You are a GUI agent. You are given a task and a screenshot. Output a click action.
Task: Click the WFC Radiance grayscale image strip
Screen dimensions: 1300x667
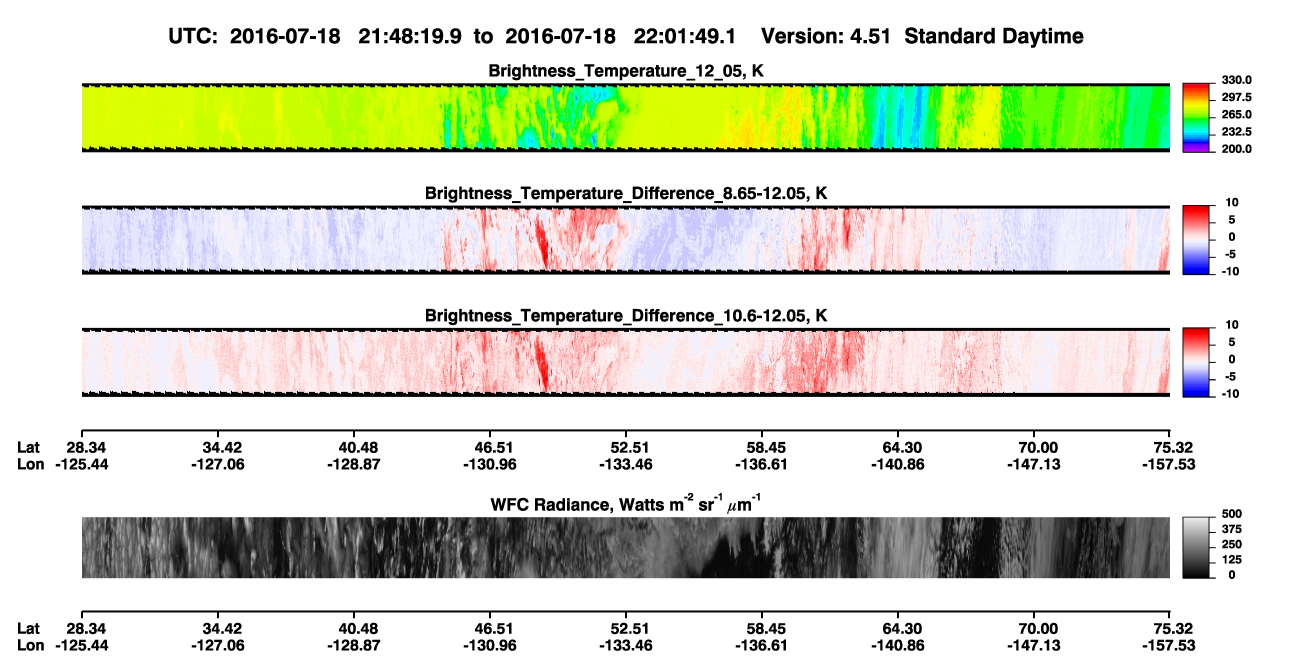coord(625,547)
